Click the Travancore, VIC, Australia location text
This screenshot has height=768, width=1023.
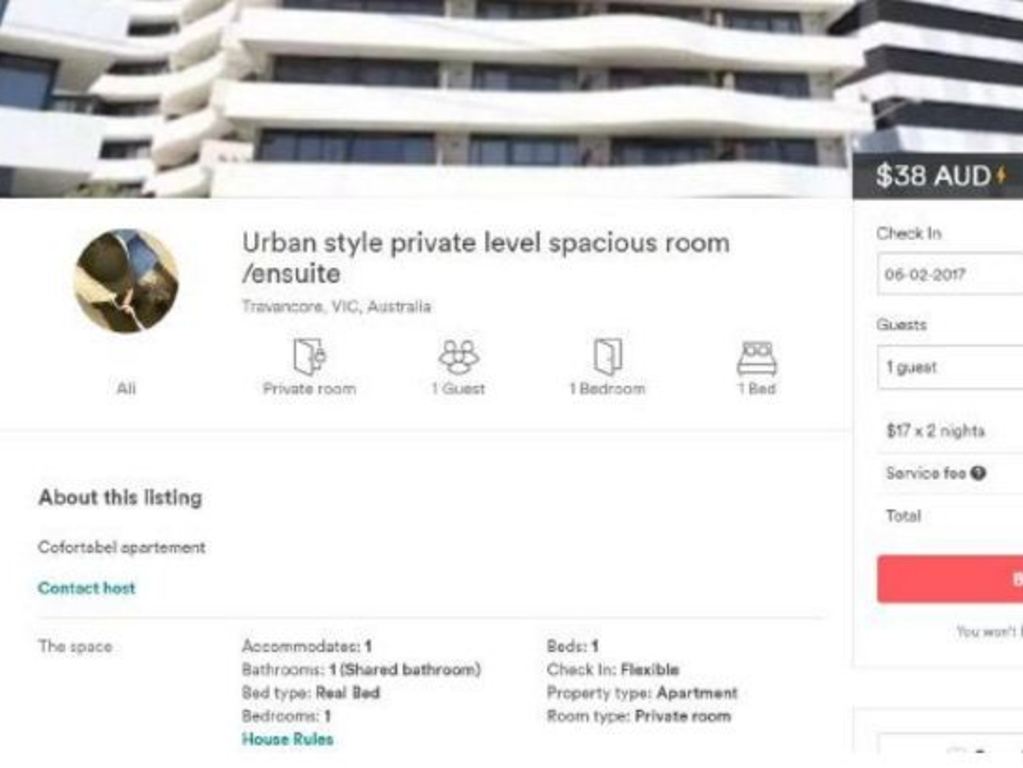tap(337, 307)
